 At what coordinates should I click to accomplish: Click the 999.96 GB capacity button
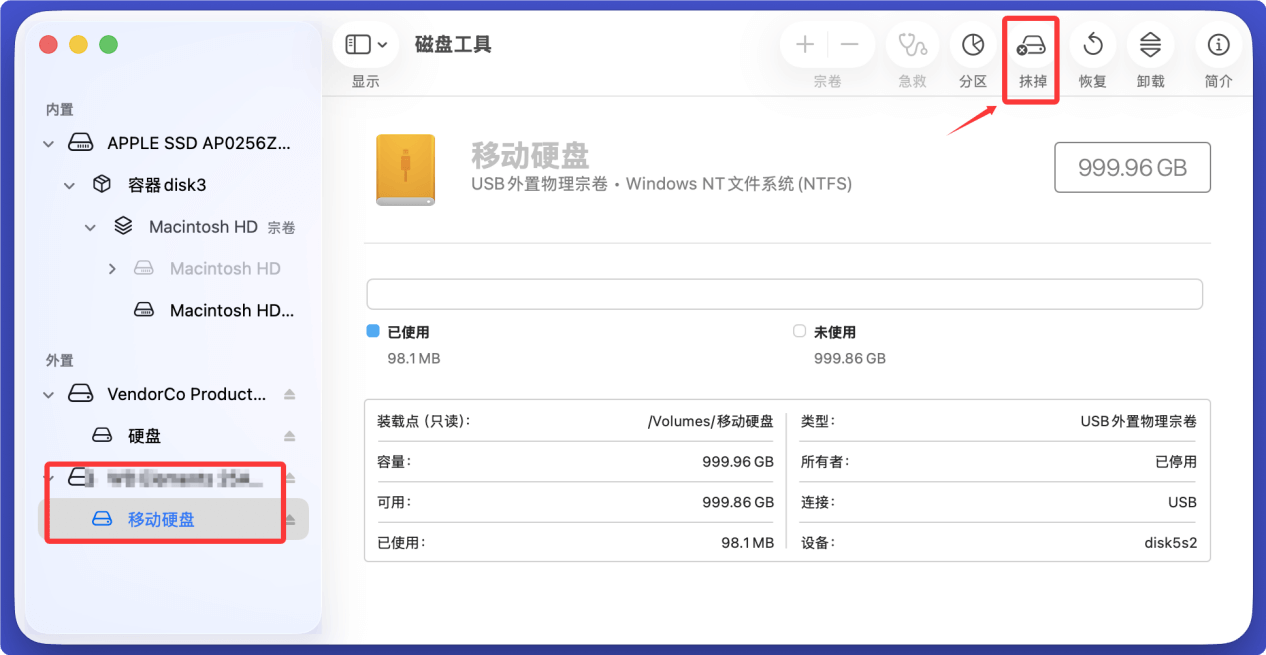[x=1132, y=167]
